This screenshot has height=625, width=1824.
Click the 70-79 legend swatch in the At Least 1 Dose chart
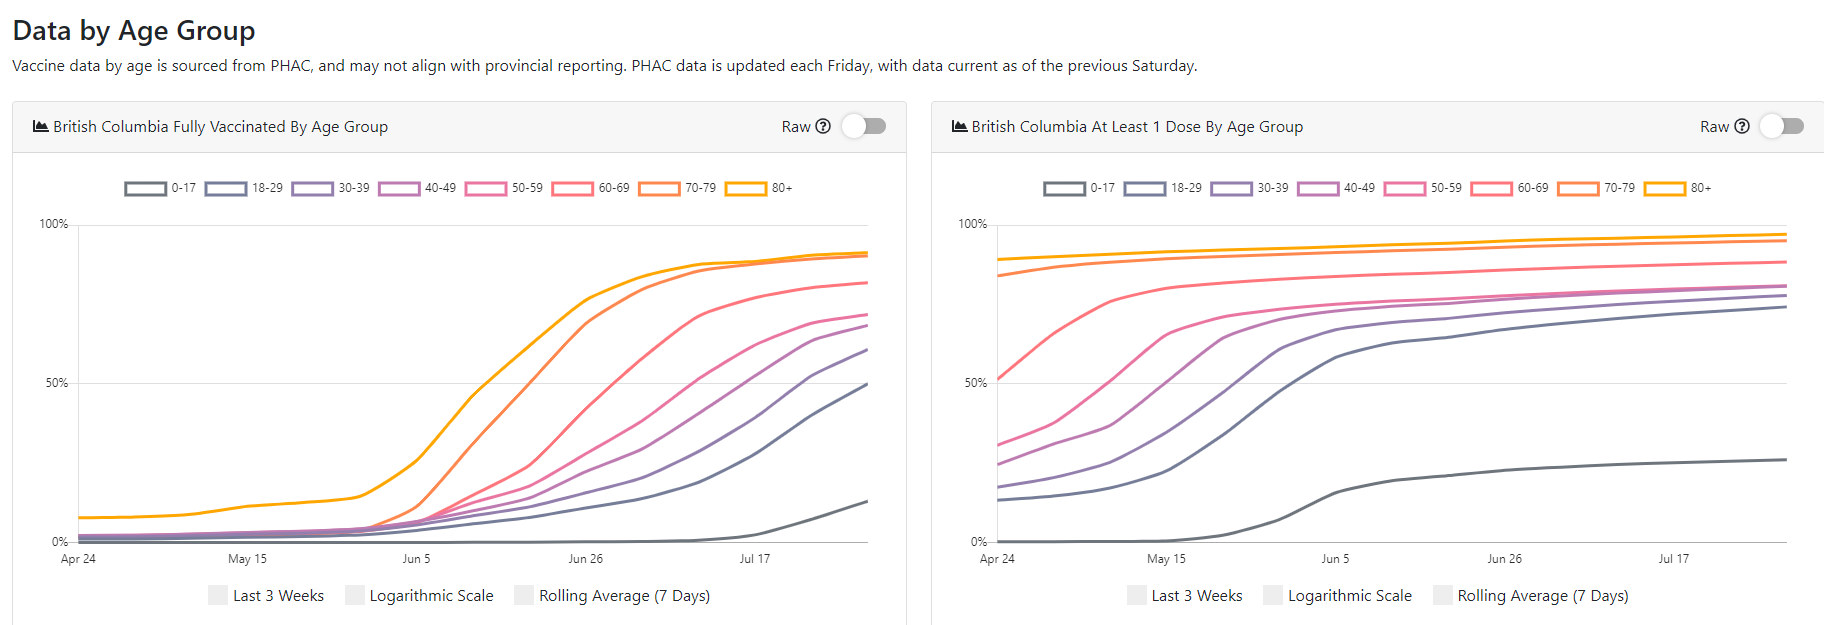tap(1578, 188)
